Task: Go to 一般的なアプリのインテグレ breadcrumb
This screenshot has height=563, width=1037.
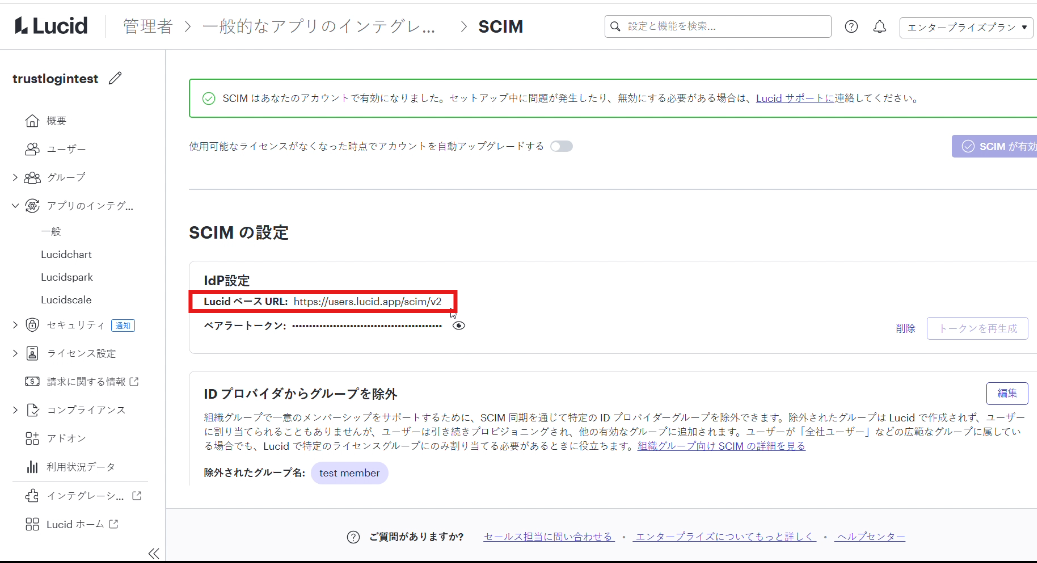Action: [x=319, y=26]
